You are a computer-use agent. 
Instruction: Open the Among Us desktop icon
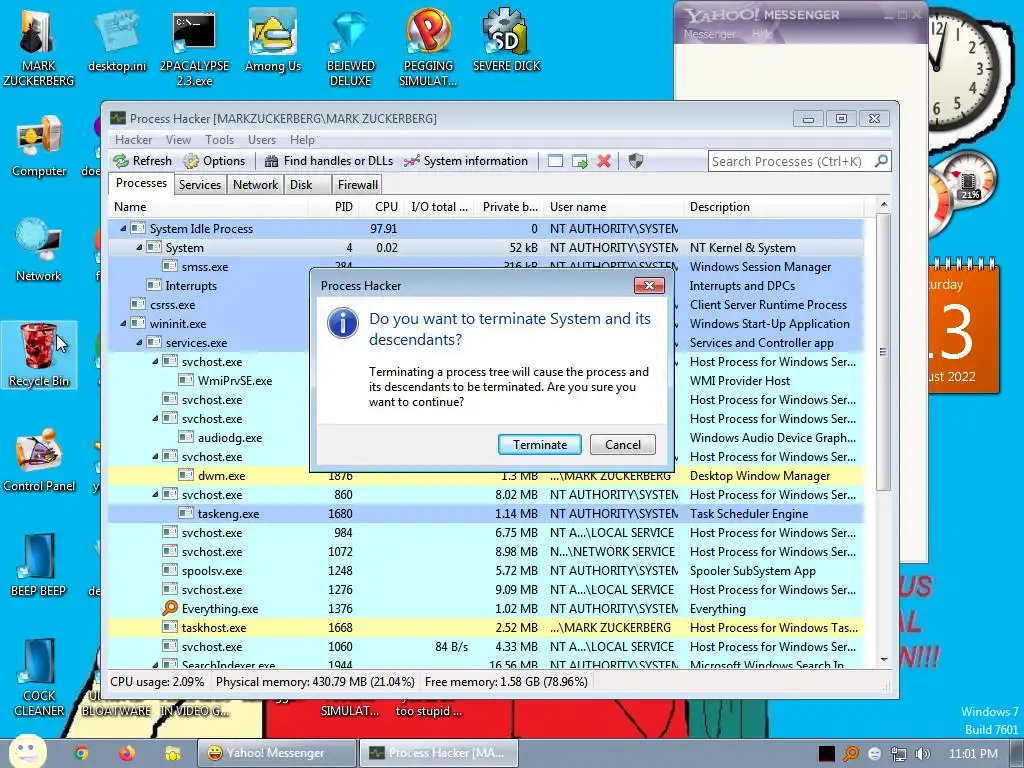click(x=273, y=40)
